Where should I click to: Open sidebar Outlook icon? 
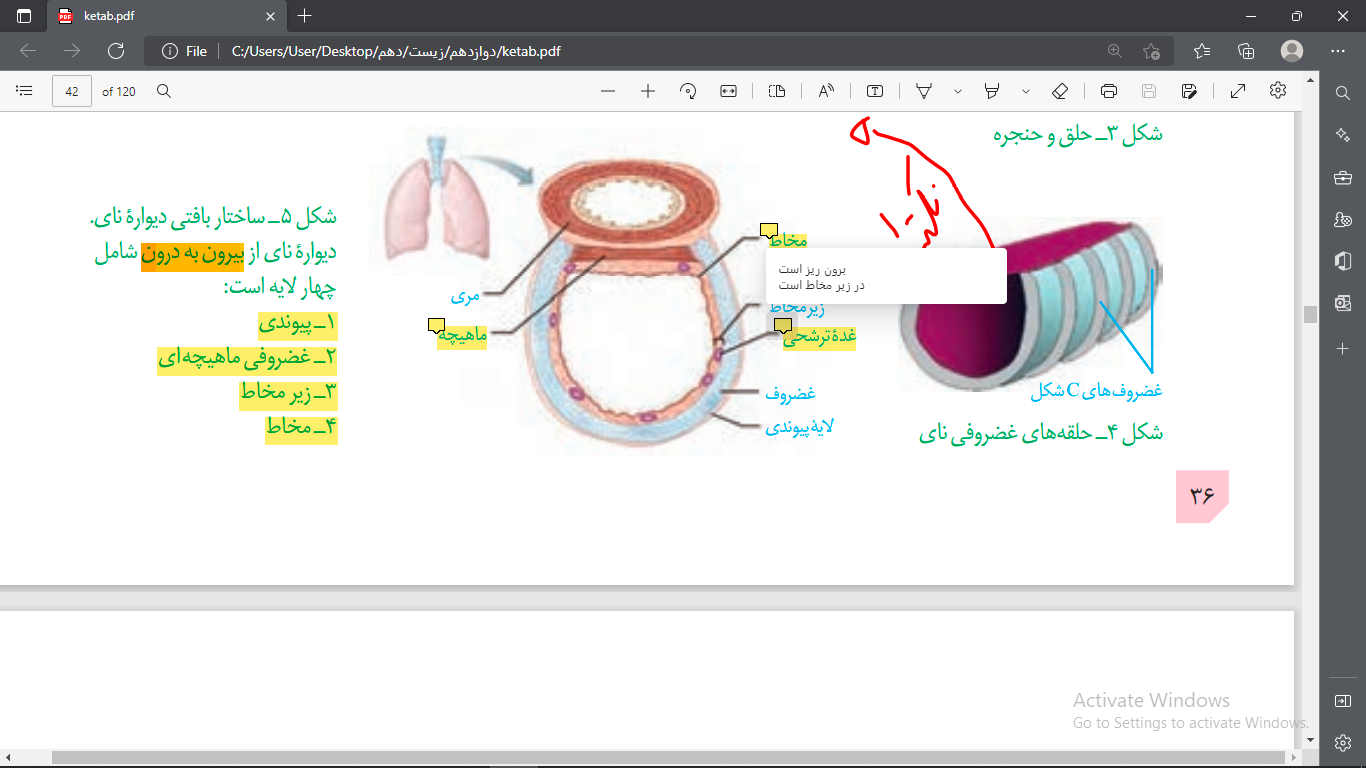click(1343, 304)
